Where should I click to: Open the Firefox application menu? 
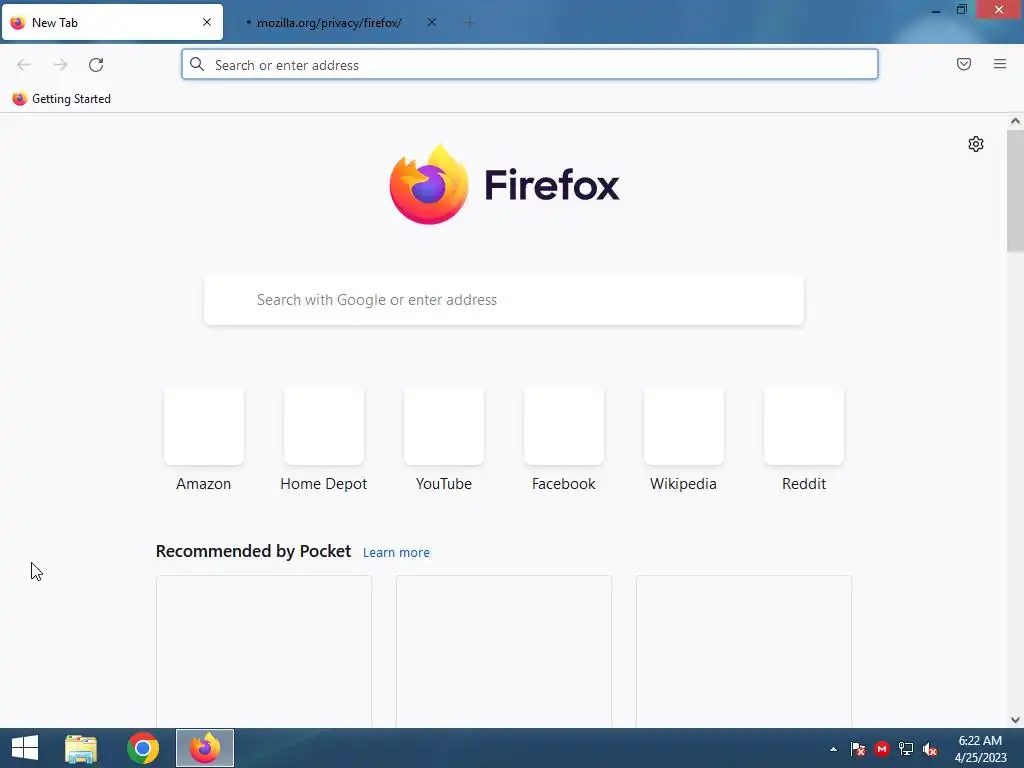[1000, 64]
